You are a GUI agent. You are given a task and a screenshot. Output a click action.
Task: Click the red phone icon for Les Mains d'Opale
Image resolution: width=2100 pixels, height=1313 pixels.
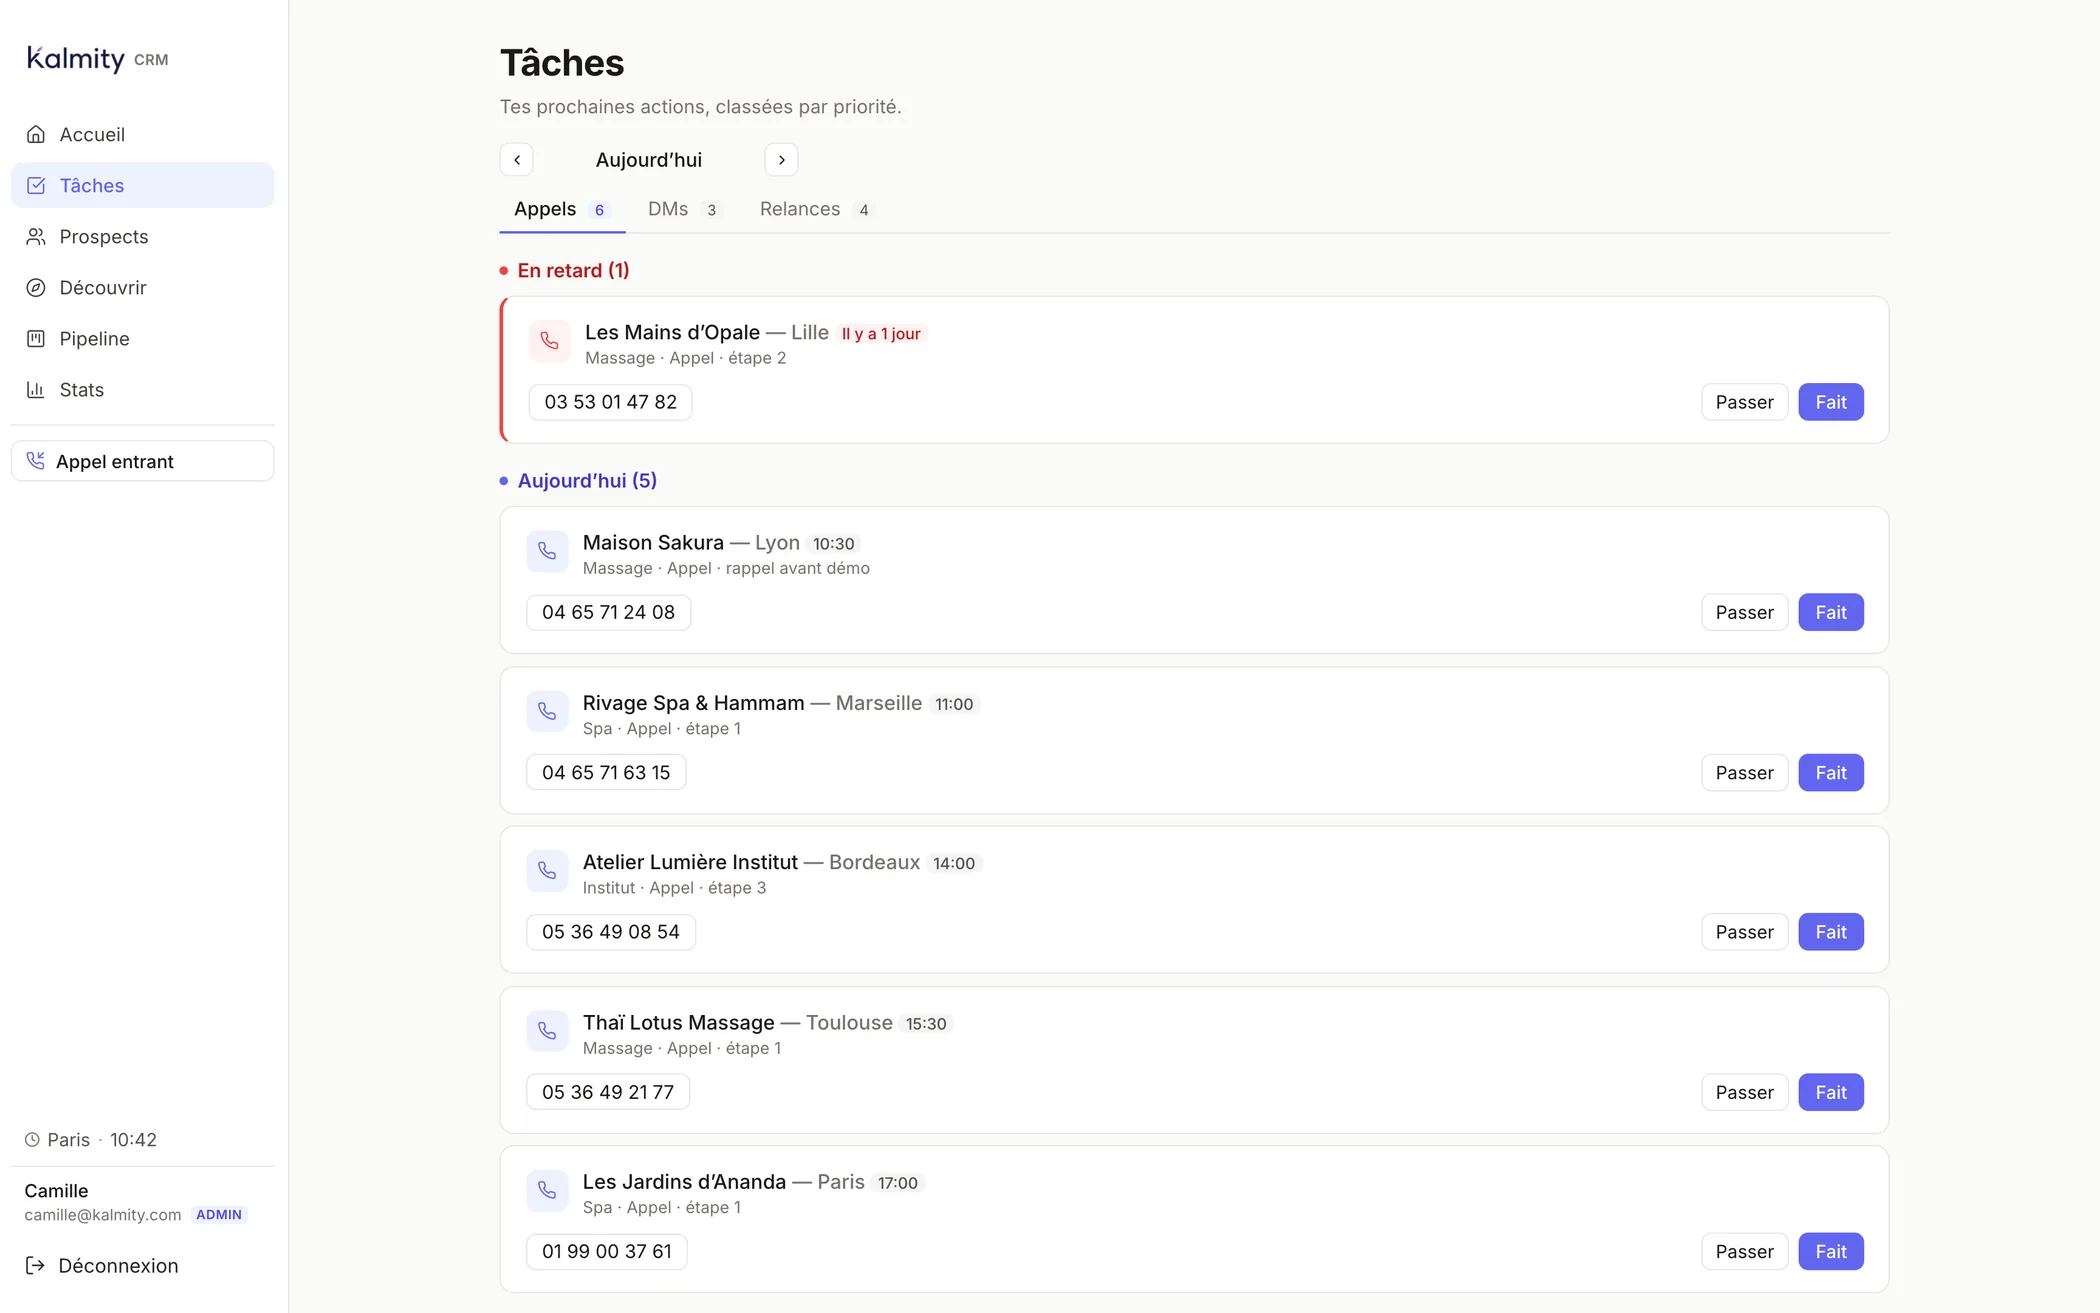(x=549, y=341)
